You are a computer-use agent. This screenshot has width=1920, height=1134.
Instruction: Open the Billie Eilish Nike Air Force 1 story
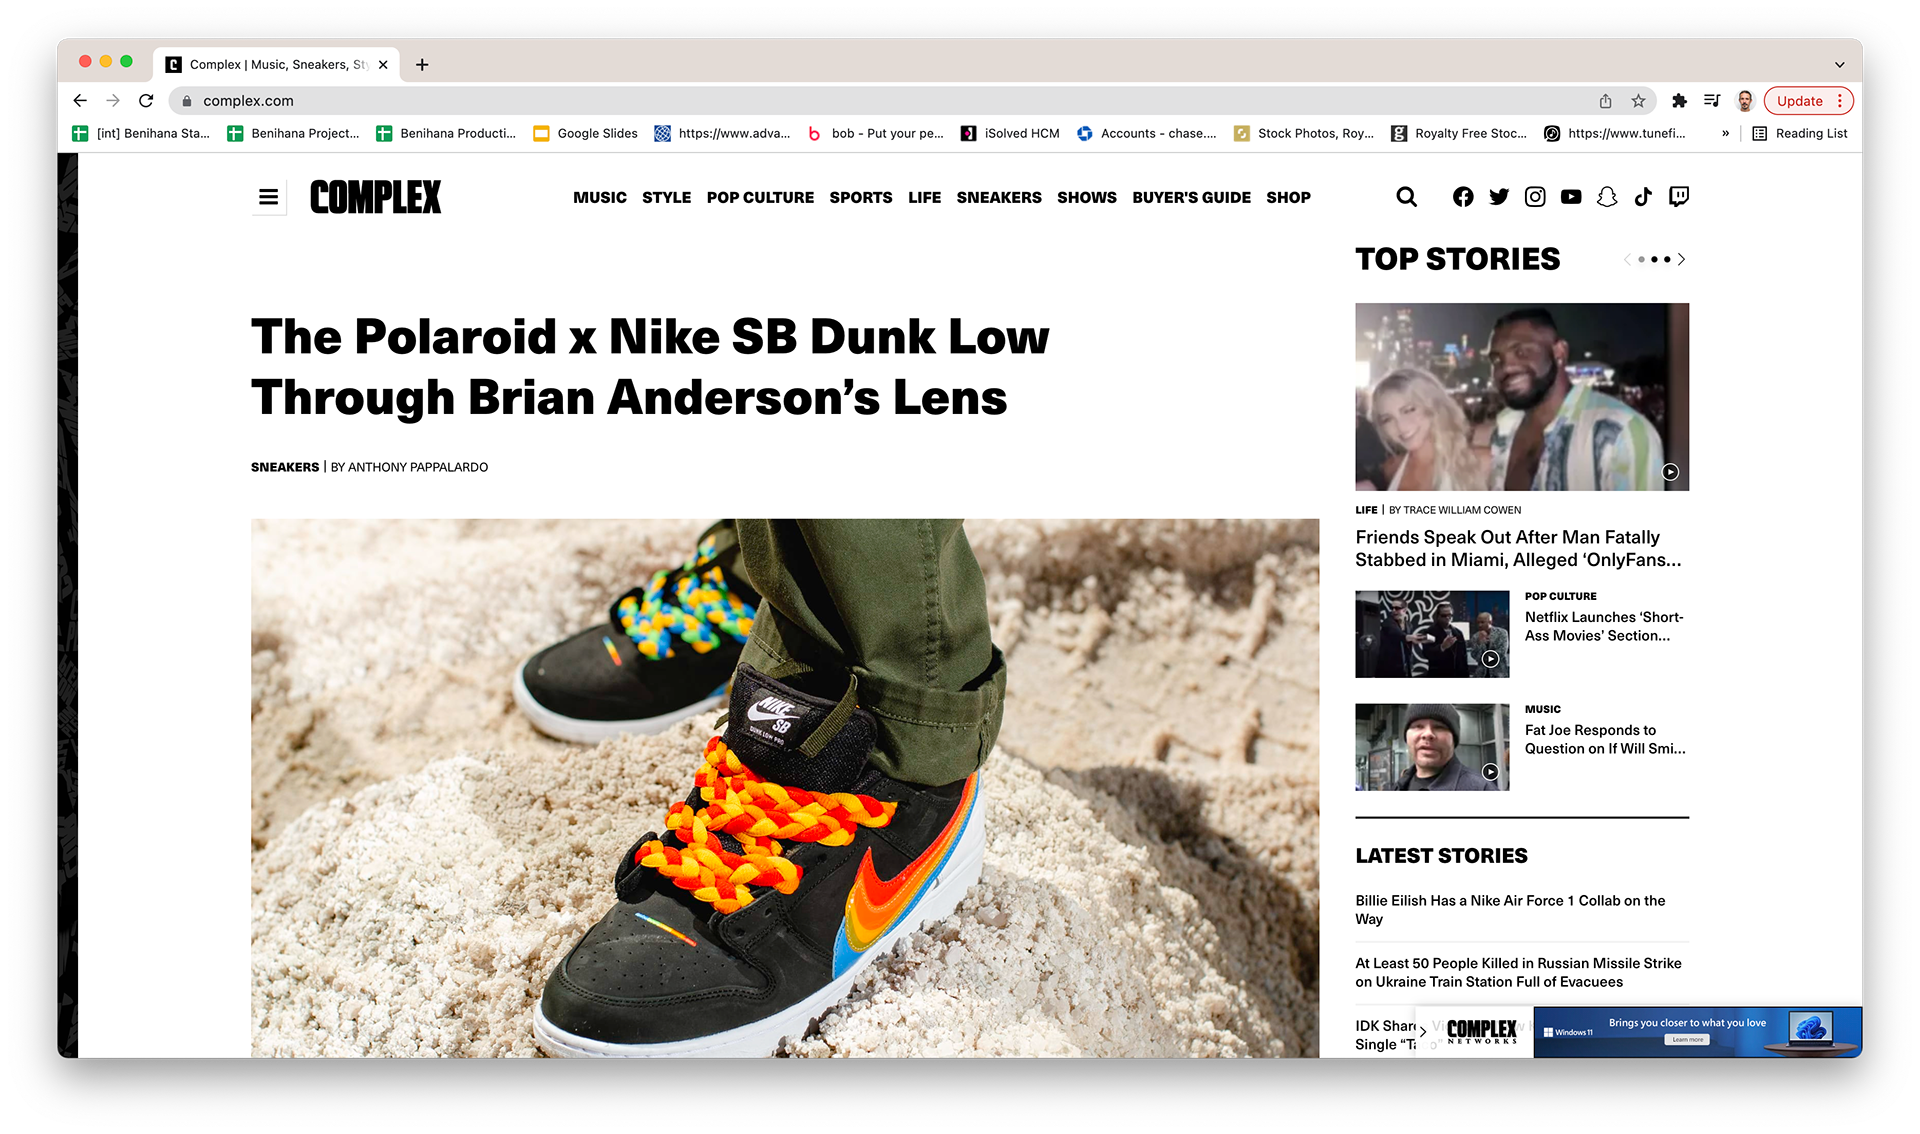point(1510,910)
